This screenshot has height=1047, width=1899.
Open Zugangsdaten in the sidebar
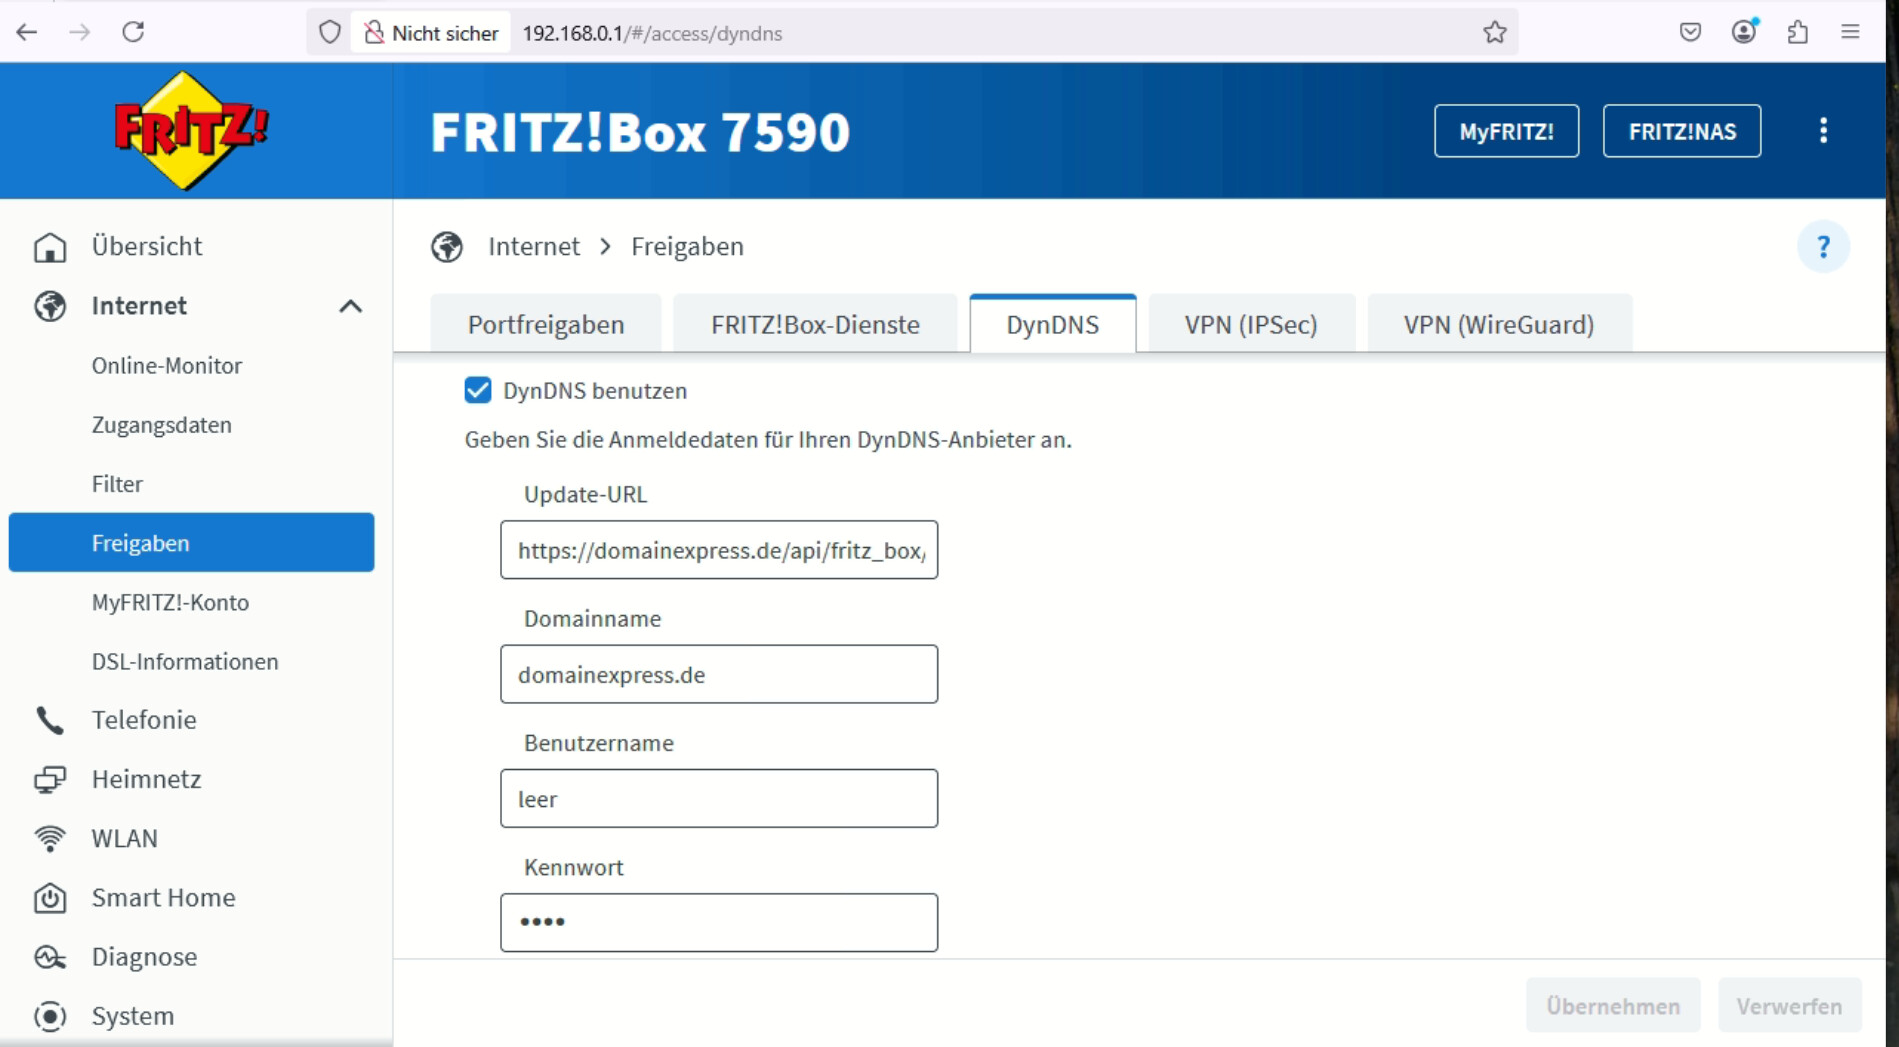click(x=162, y=424)
